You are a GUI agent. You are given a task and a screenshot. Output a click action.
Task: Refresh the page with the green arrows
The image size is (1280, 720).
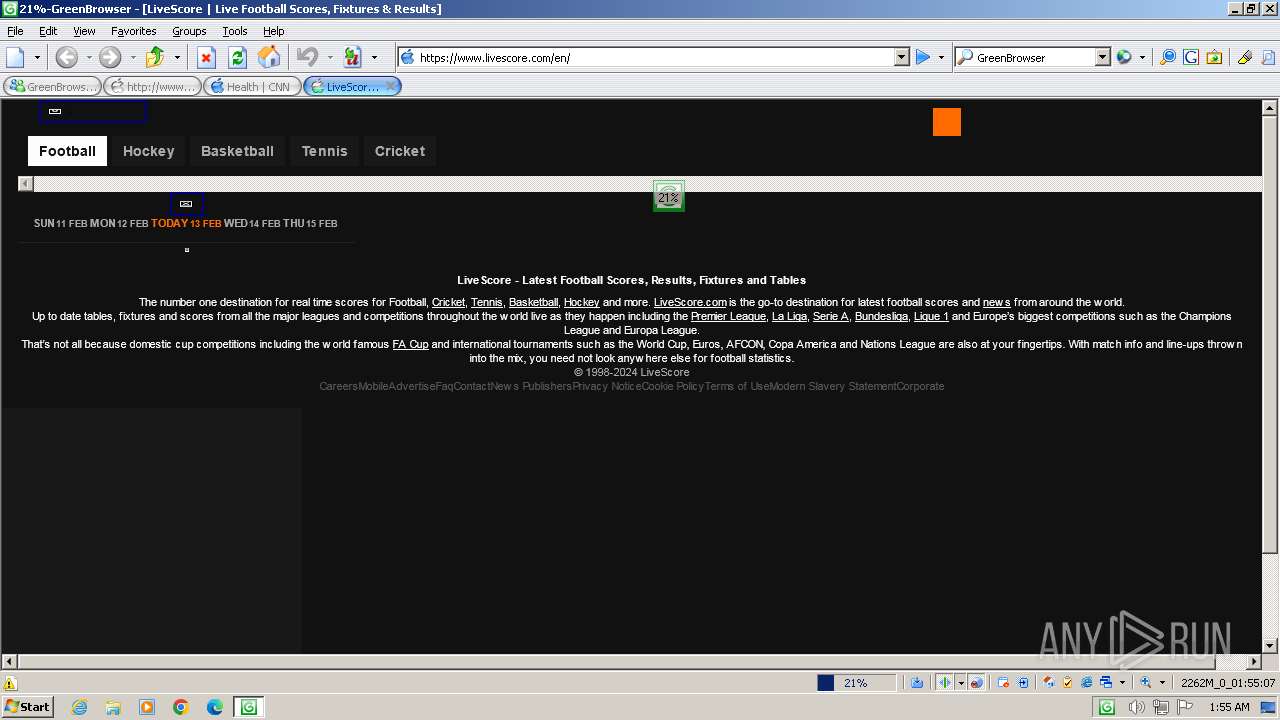coord(237,57)
